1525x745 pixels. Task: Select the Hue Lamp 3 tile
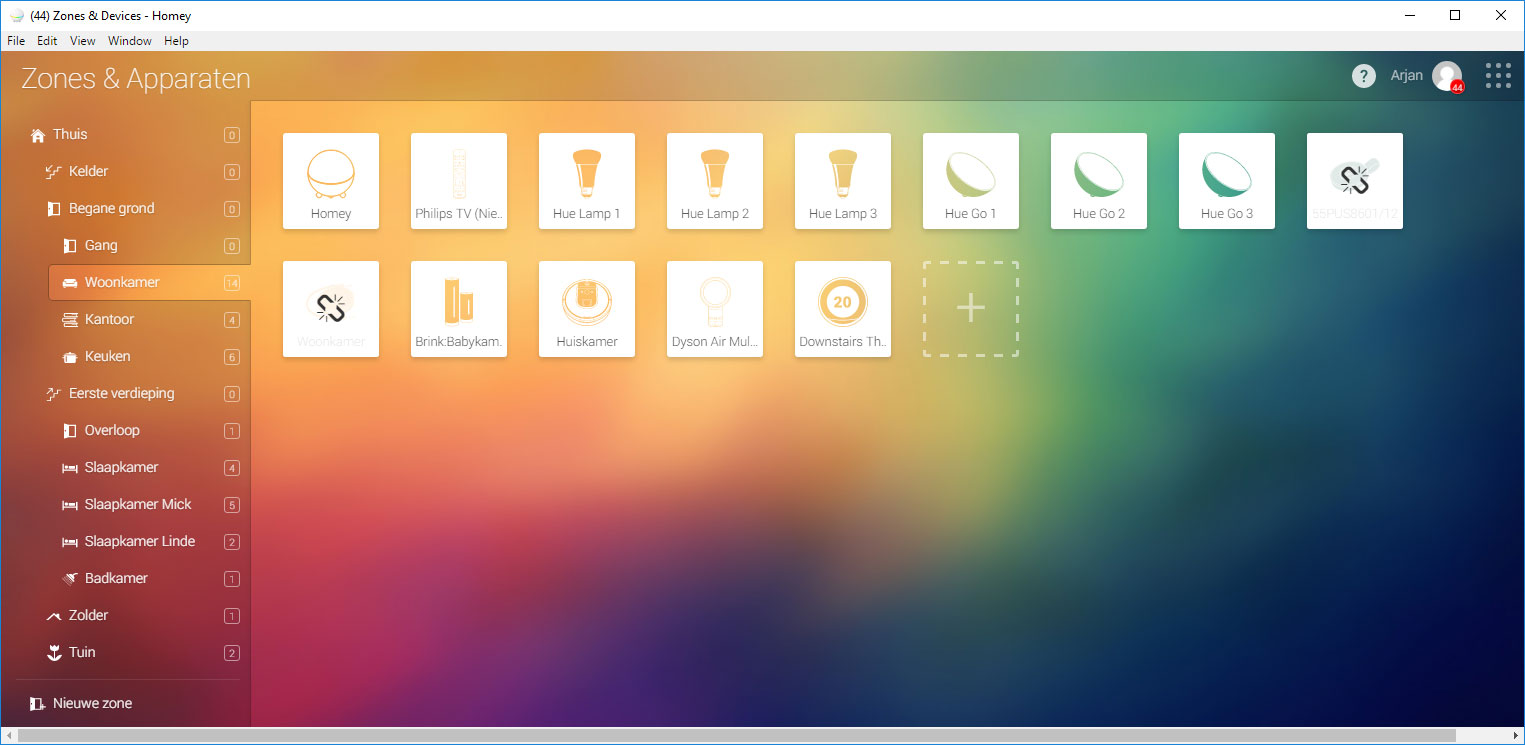(843, 181)
